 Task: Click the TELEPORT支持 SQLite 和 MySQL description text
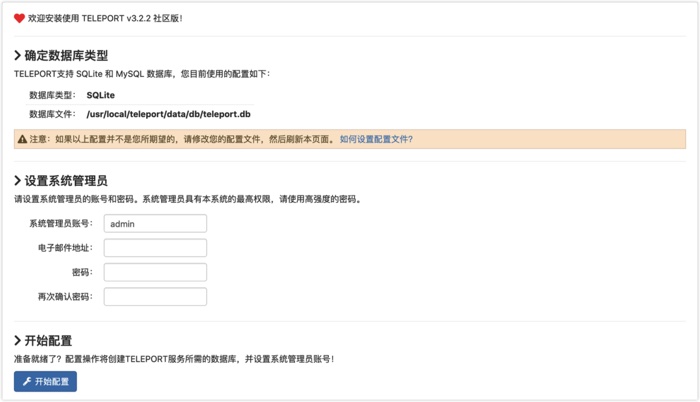[x=142, y=74]
